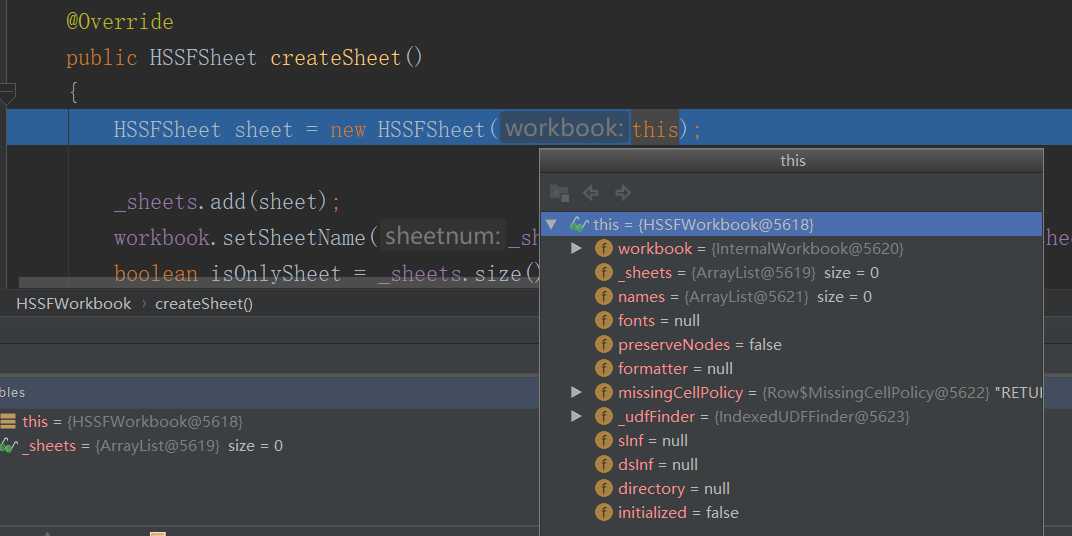Click the field icon next to dsInf
The height and width of the screenshot is (536, 1072).
pyautogui.click(x=604, y=464)
